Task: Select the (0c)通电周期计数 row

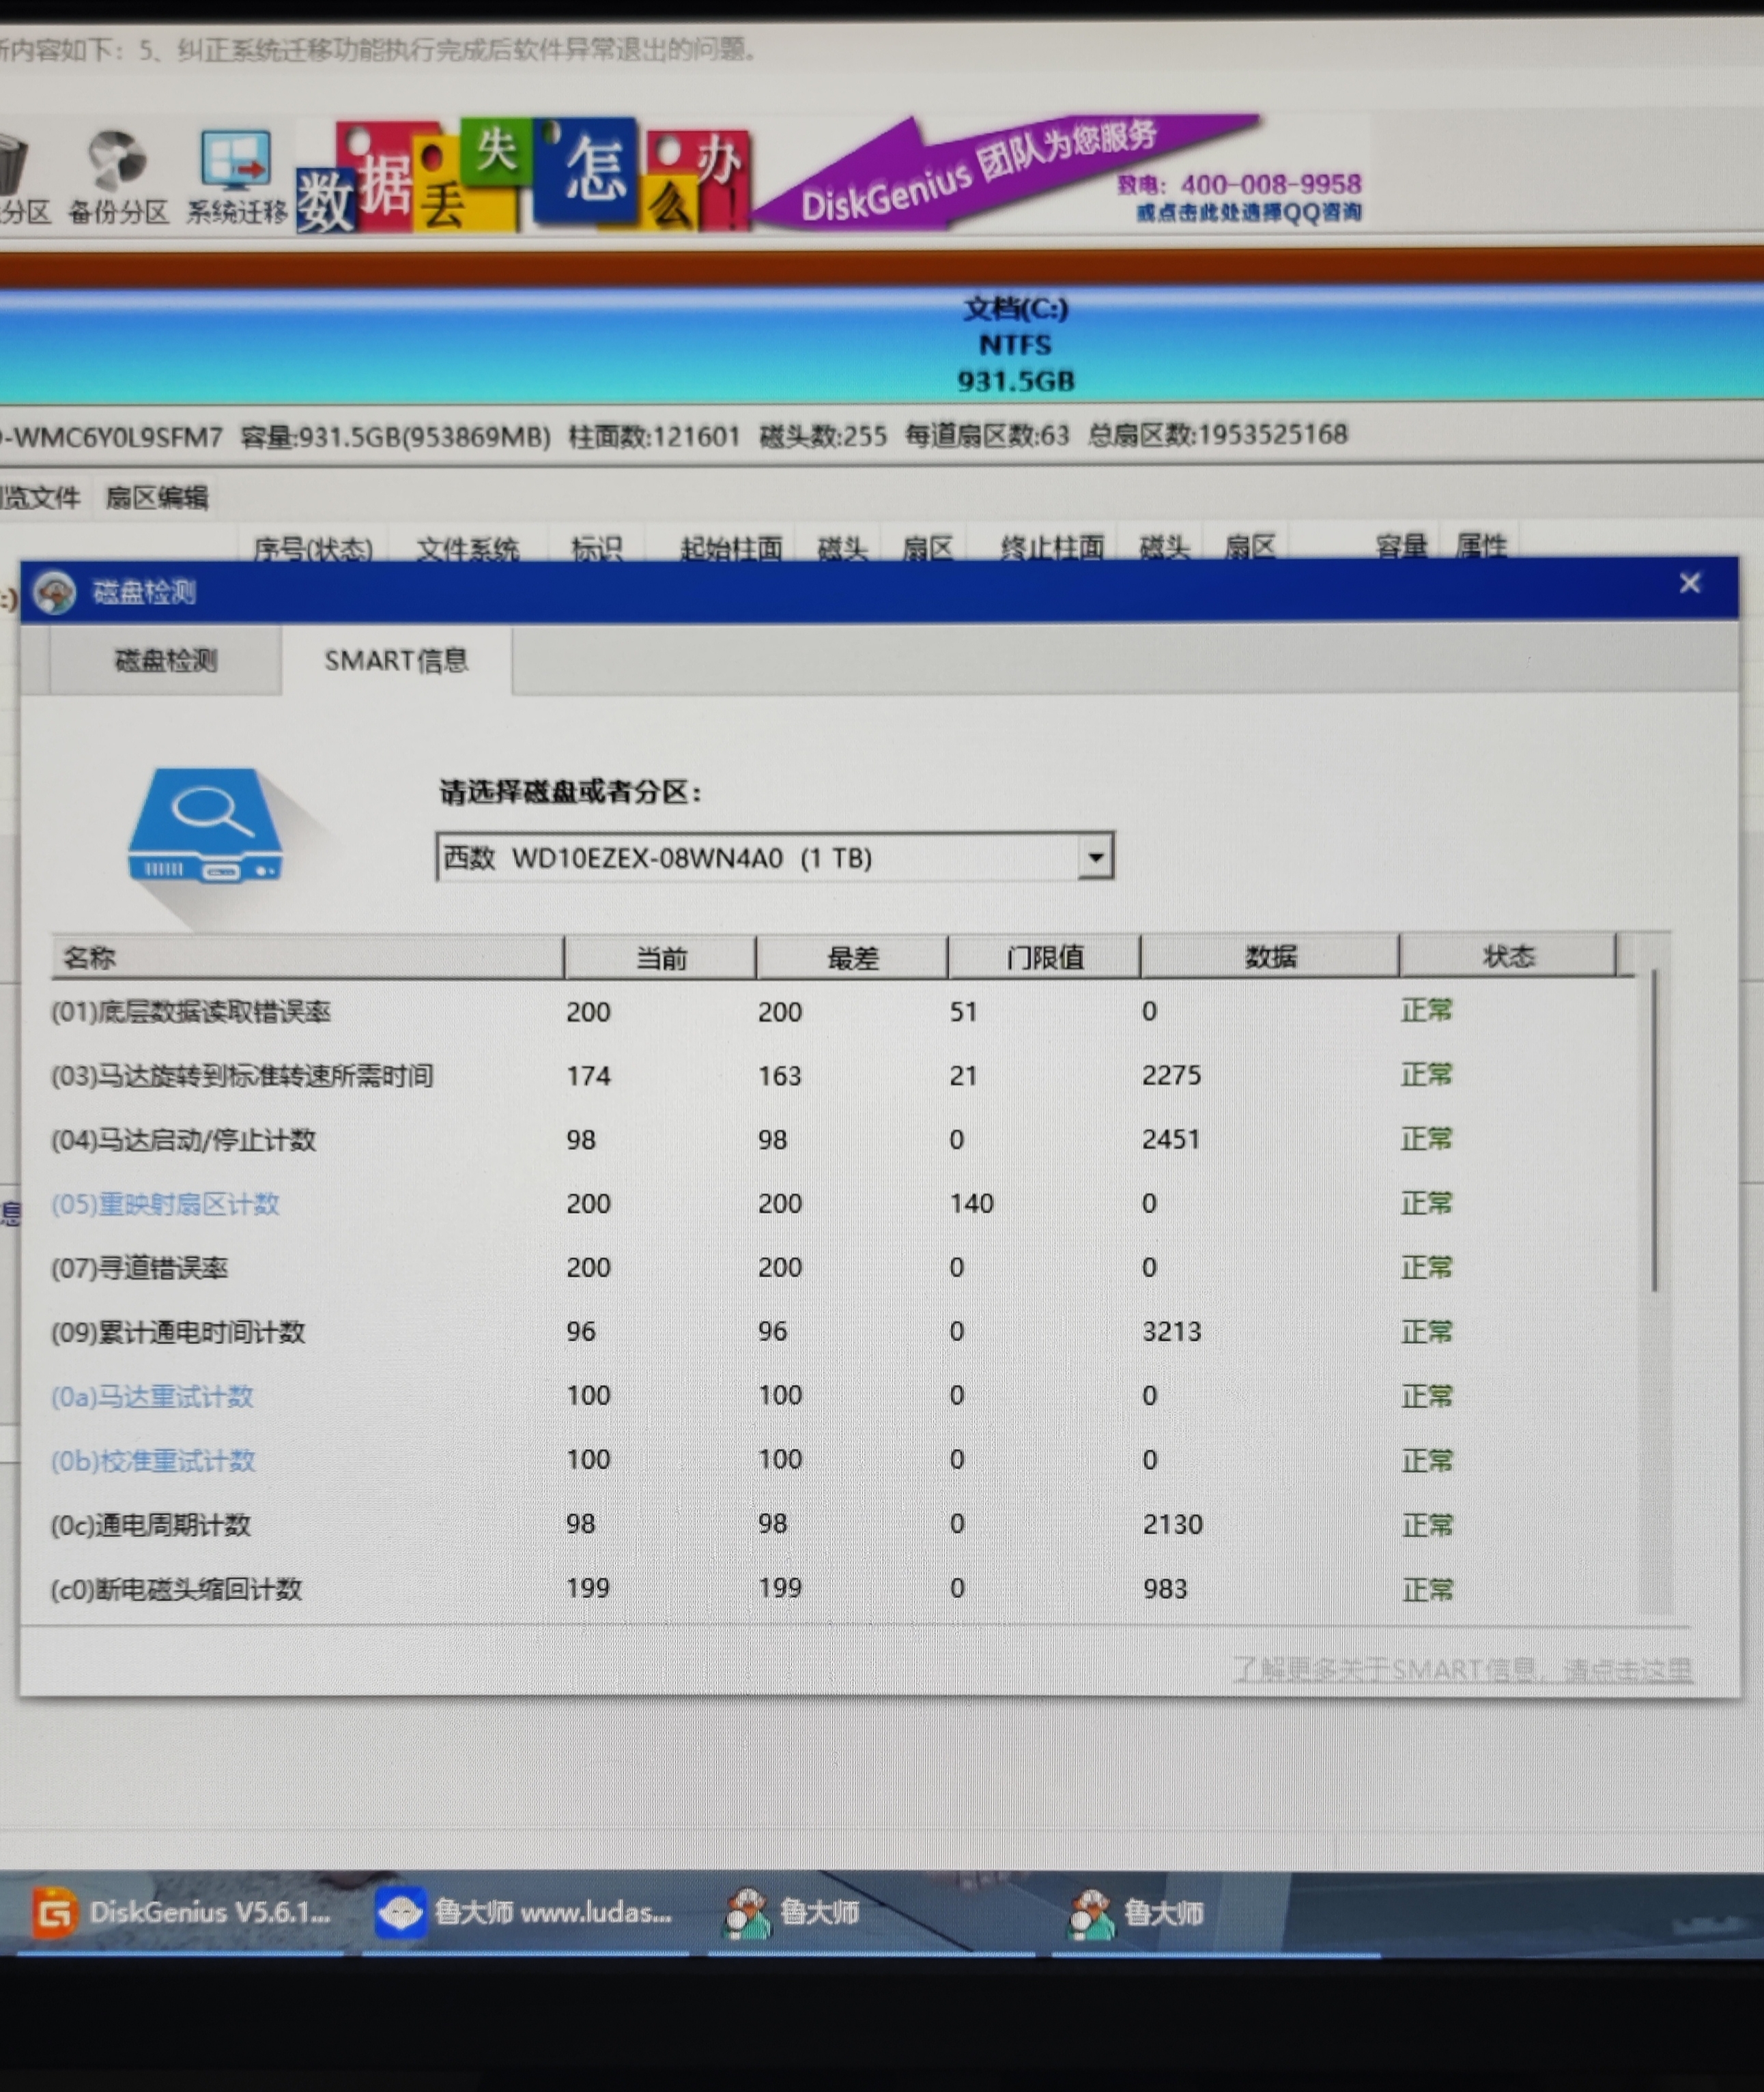Action: 843,1524
